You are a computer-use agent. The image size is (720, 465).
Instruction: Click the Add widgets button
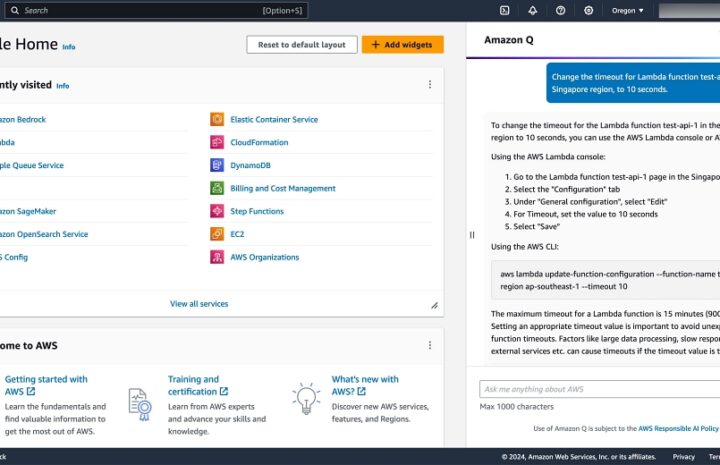(403, 45)
